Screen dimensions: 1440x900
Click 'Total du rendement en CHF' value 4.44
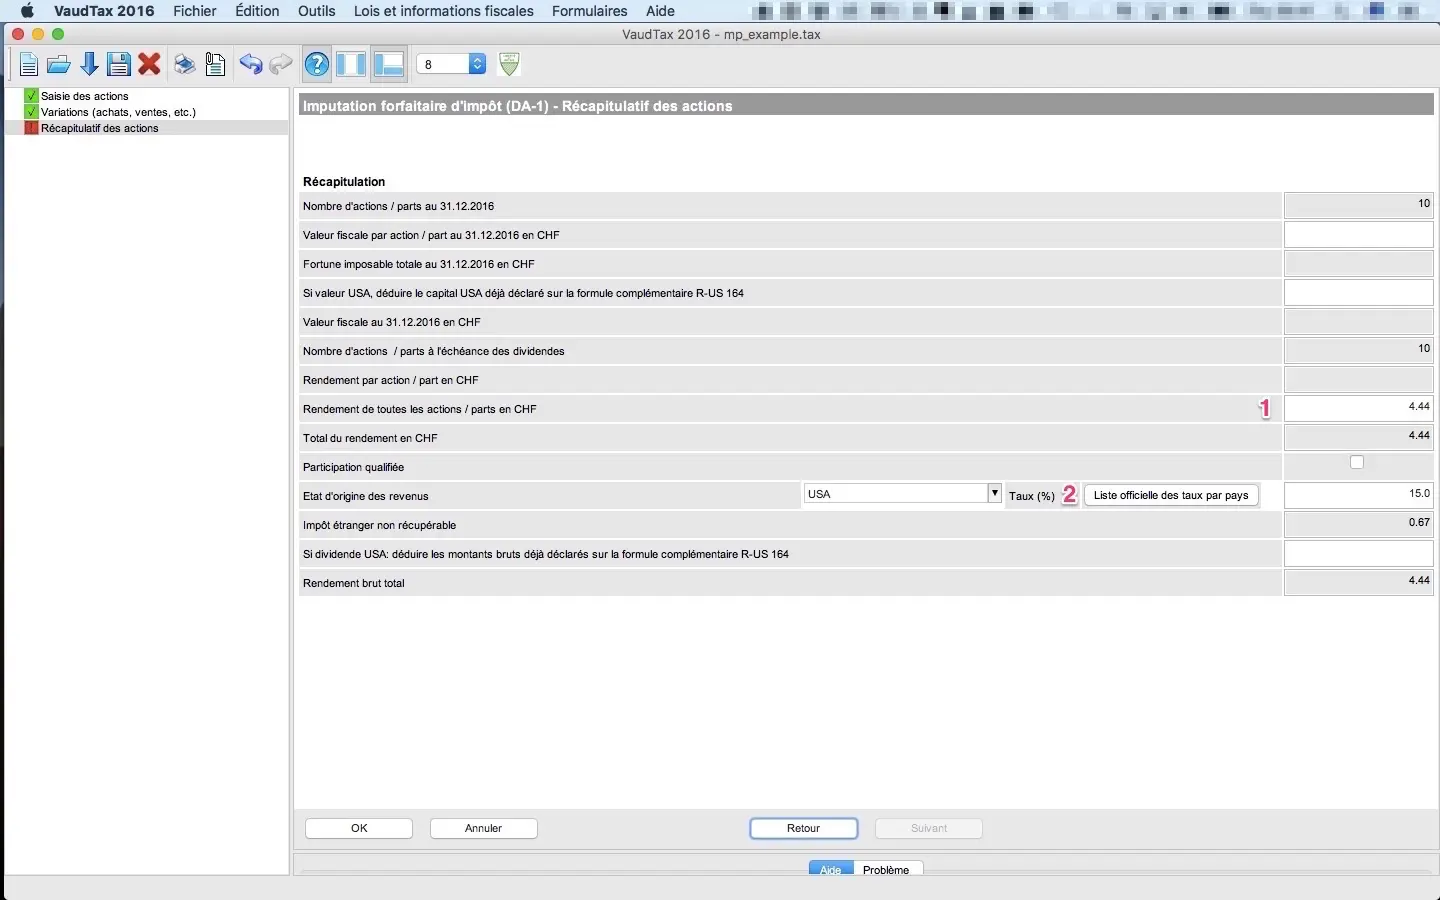(x=1359, y=437)
